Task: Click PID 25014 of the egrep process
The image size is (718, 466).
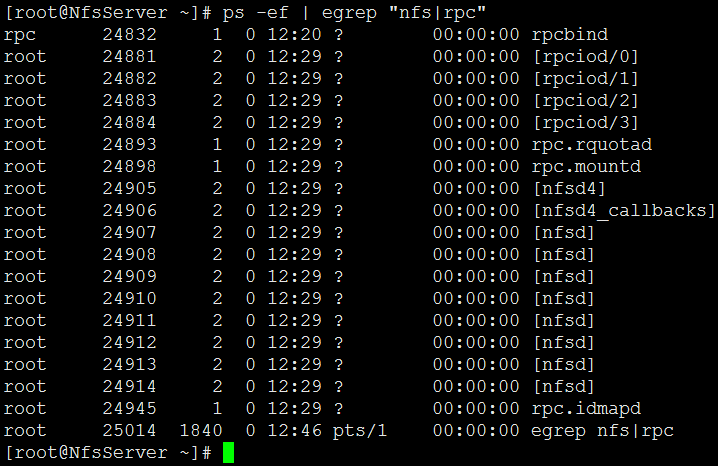Action: [130, 430]
